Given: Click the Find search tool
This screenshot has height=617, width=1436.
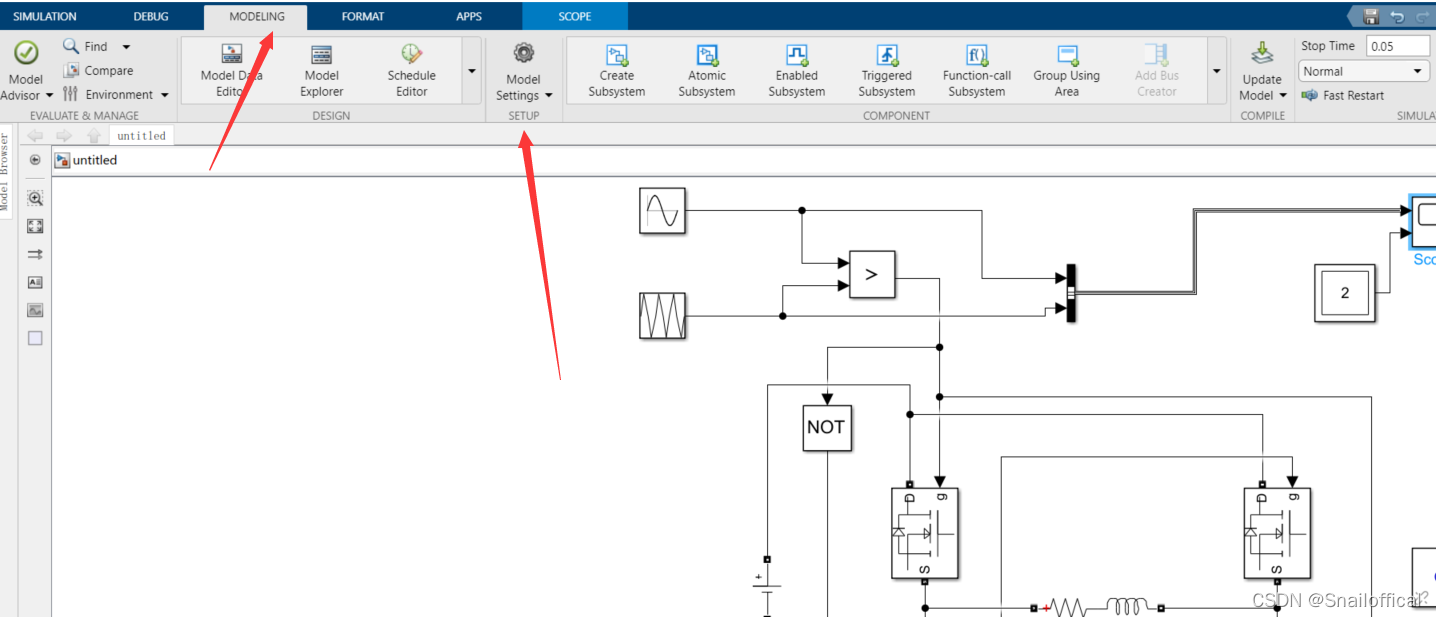Looking at the screenshot, I should [85, 46].
